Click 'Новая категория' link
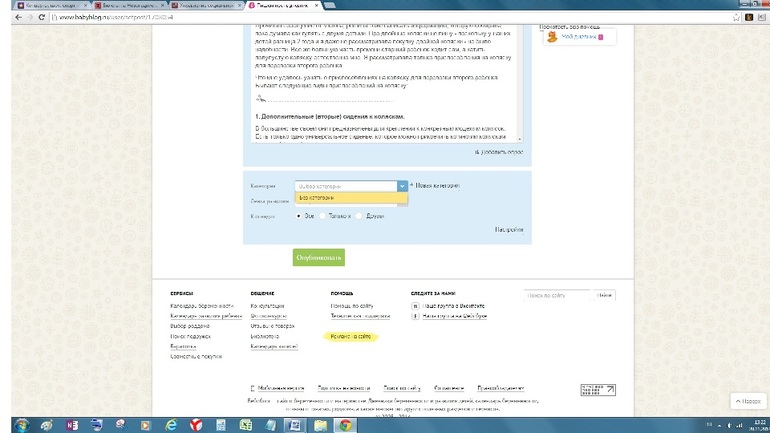770x433 pixels. click(x=437, y=186)
